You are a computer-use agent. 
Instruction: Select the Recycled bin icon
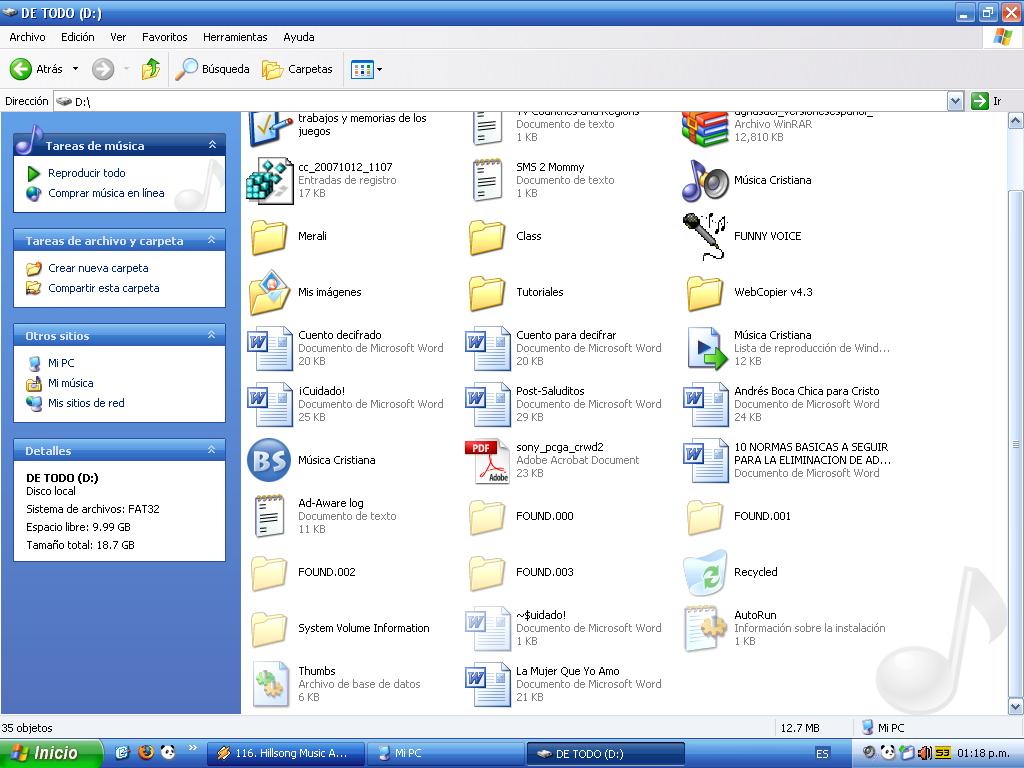[x=705, y=573]
